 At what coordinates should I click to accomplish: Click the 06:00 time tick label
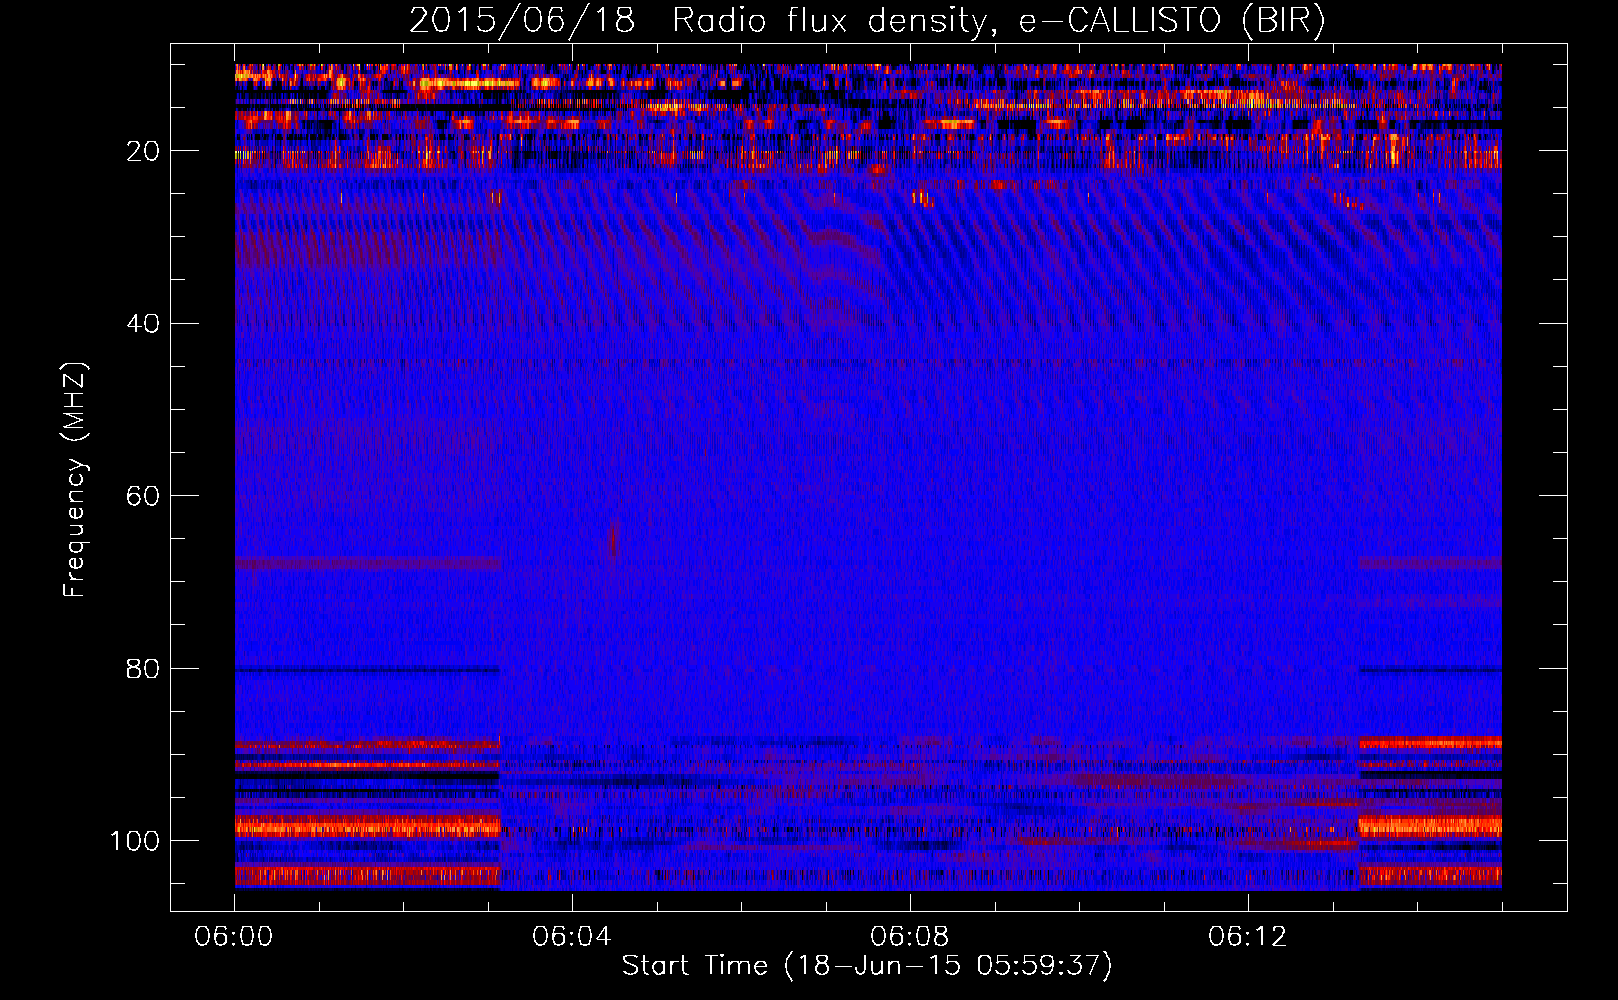click(234, 937)
